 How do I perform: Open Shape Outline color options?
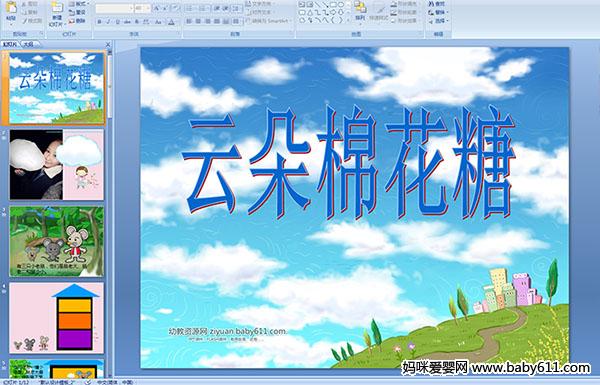coord(406,12)
